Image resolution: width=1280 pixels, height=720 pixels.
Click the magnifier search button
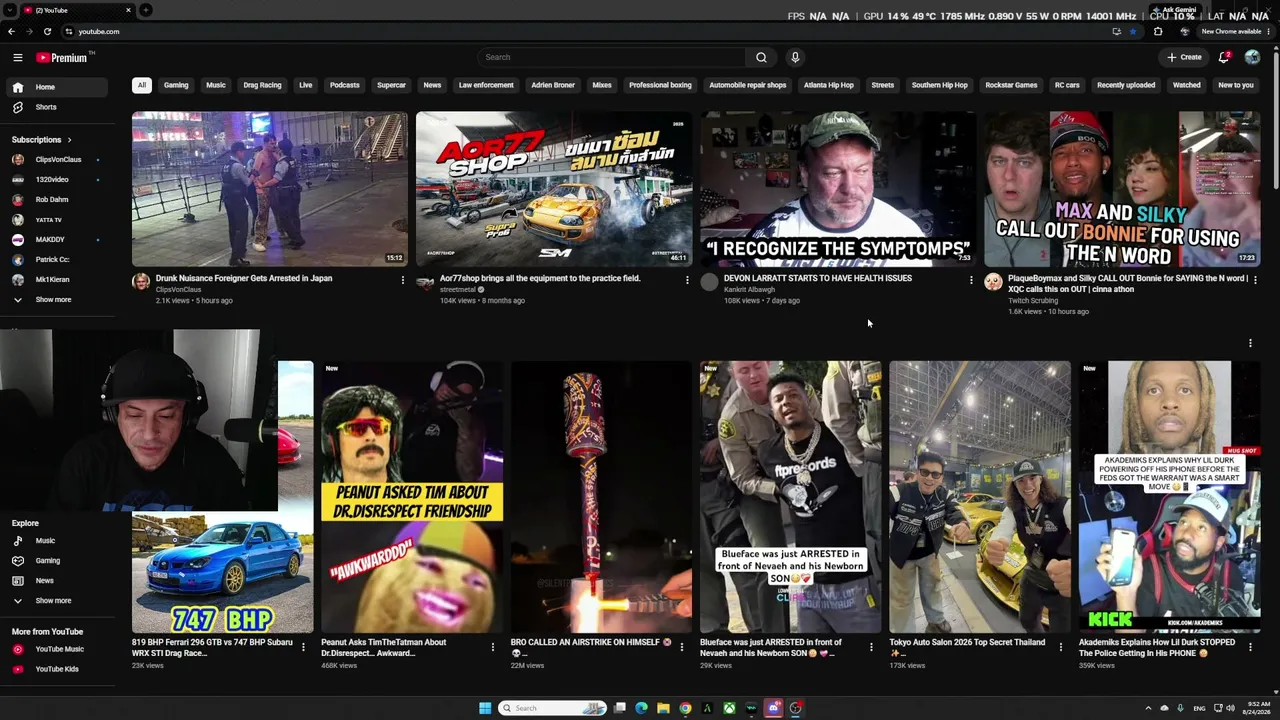click(x=761, y=58)
